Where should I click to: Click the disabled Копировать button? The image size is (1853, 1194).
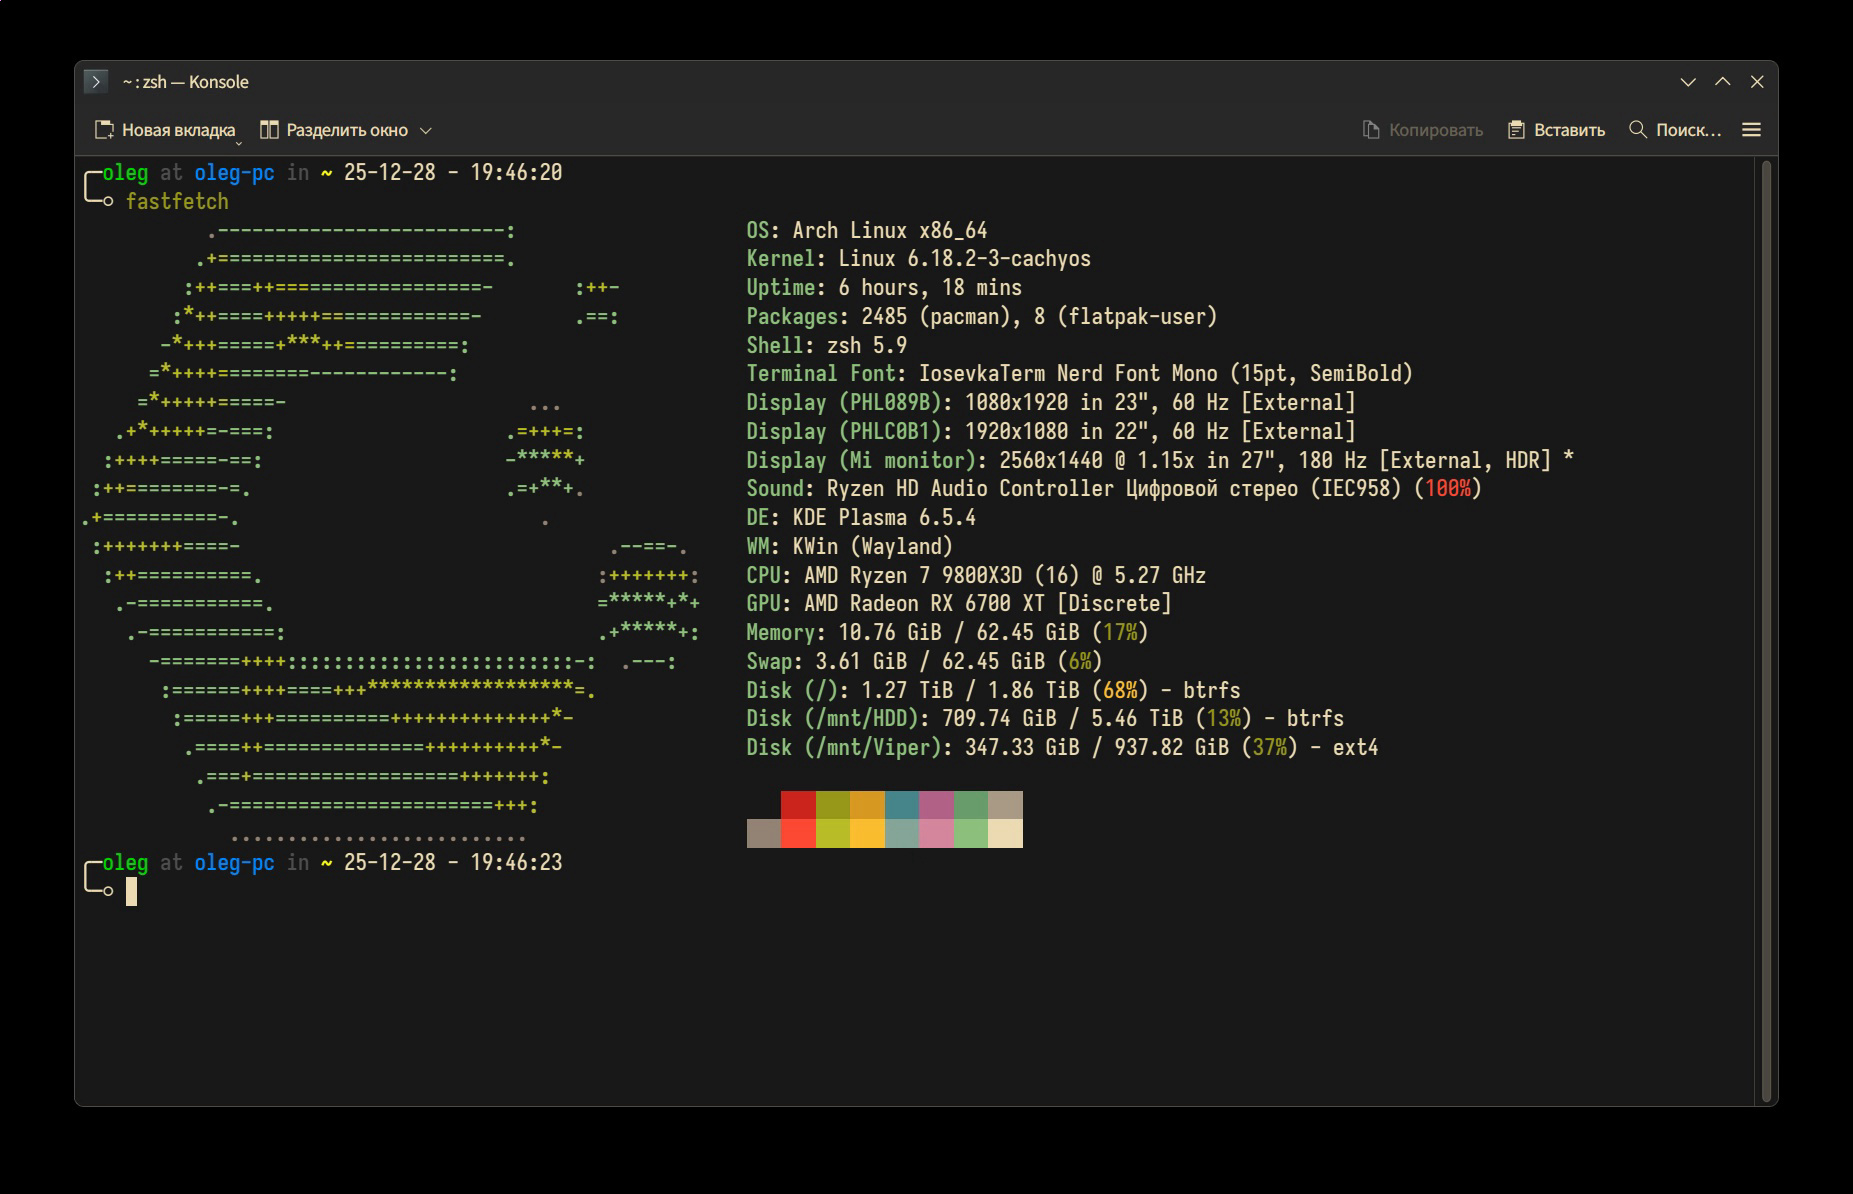[1422, 130]
